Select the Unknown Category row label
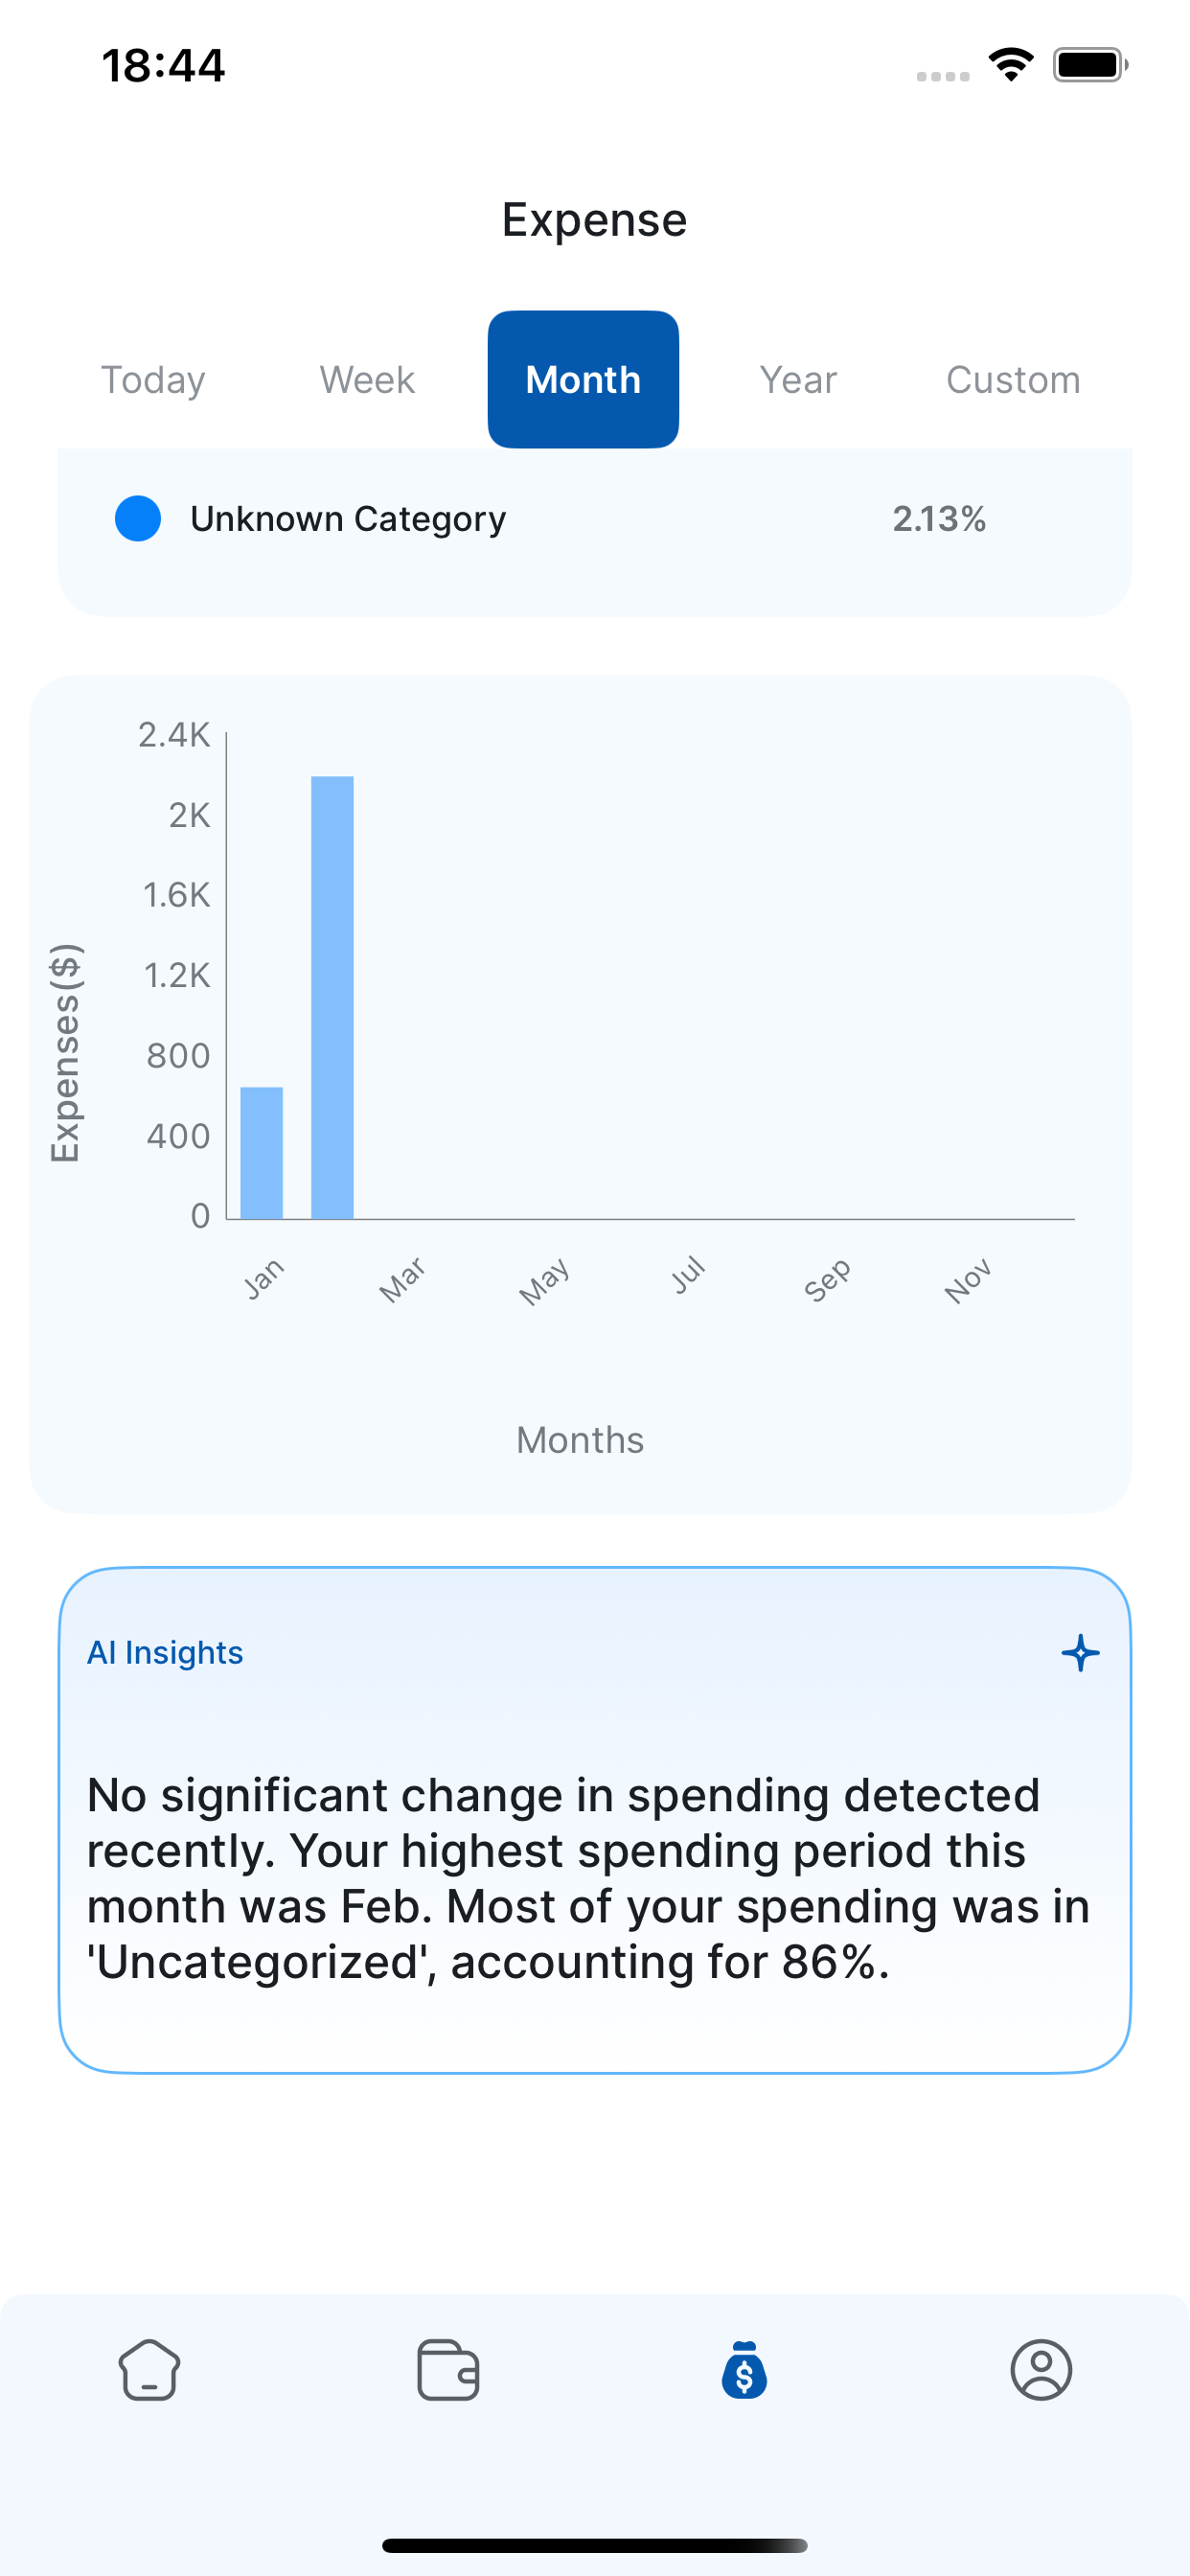Screen dimensions: 1190x2576 (348, 519)
